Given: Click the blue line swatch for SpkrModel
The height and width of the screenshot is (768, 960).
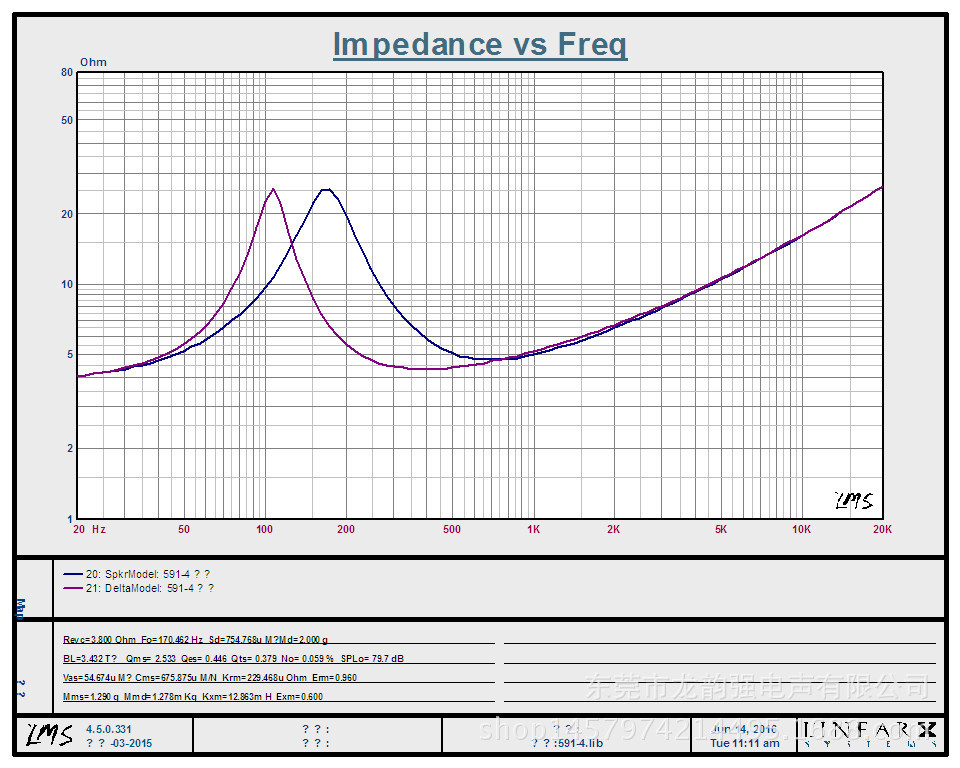Looking at the screenshot, I should (x=72, y=574).
